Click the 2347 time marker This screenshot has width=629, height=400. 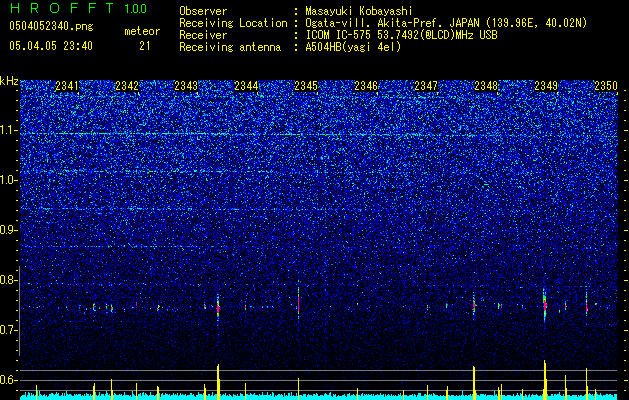426,86
